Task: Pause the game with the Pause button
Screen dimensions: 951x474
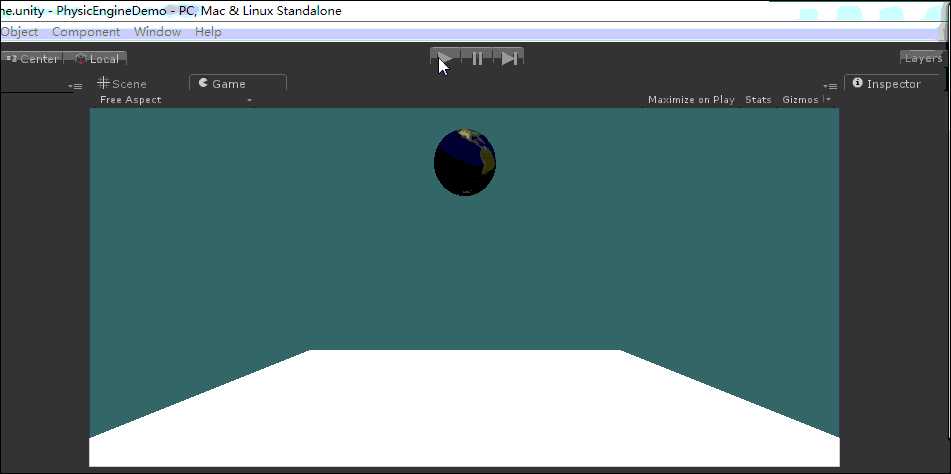Action: [x=477, y=58]
